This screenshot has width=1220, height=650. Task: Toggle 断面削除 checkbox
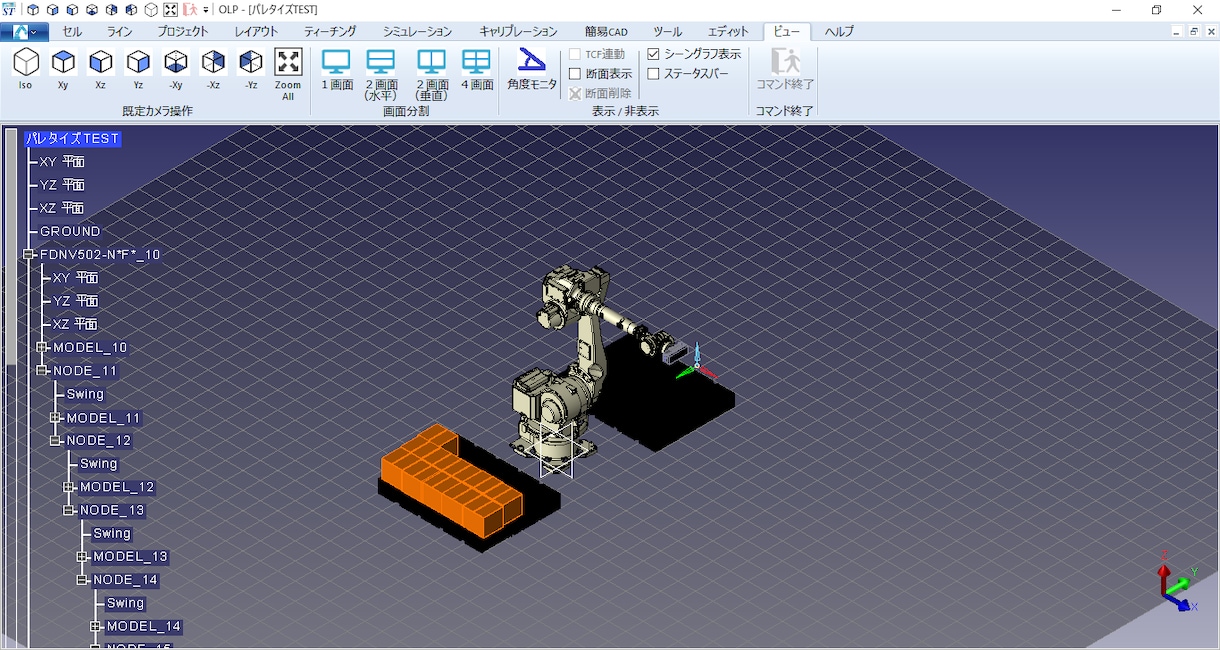click(575, 93)
